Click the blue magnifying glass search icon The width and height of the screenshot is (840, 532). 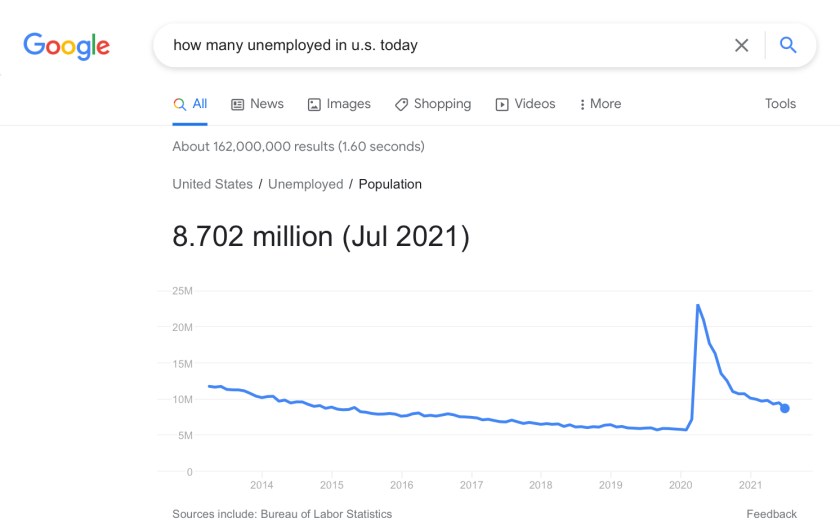[788, 45]
